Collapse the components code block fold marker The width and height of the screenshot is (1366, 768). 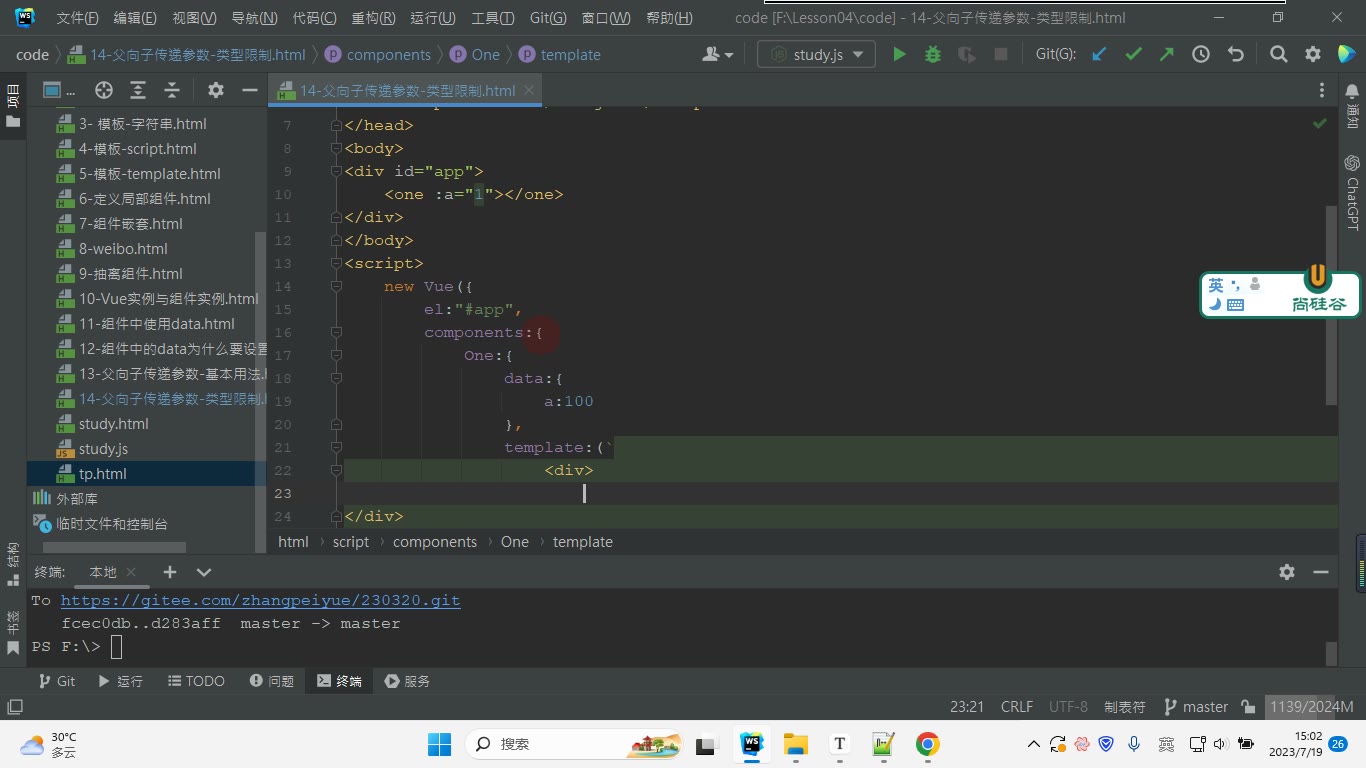coord(337,332)
